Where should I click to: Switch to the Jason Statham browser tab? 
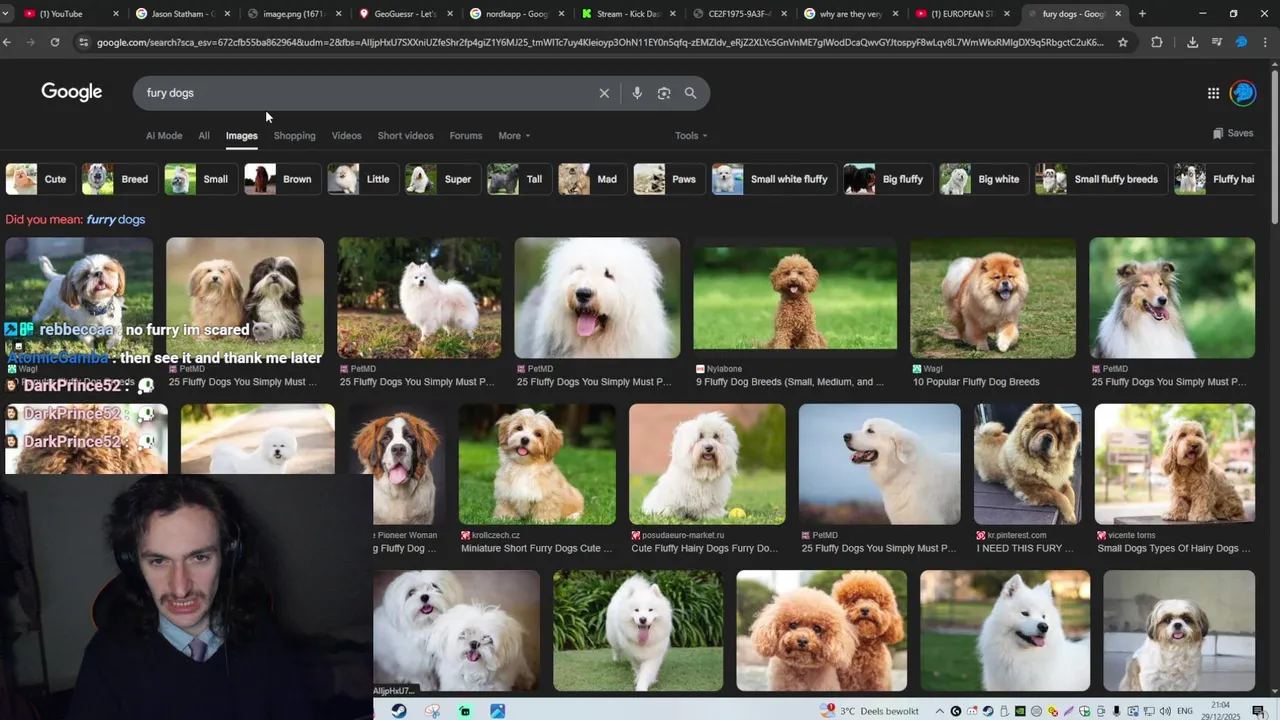[x=181, y=14]
